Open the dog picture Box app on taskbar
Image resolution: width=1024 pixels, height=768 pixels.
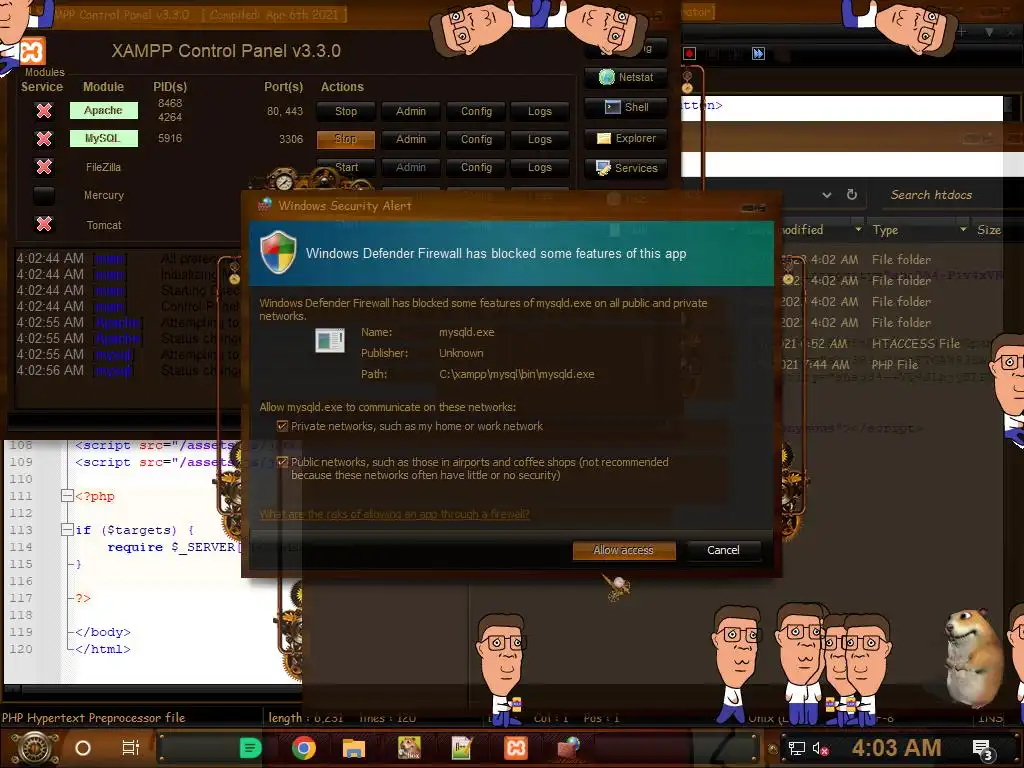coord(409,748)
